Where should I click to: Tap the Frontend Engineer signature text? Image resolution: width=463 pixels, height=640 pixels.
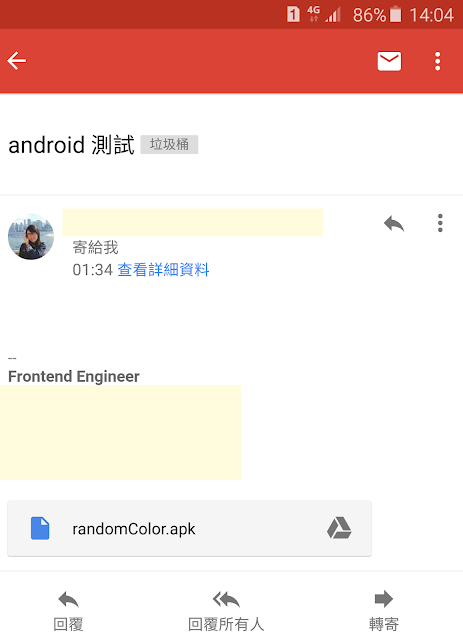click(74, 376)
